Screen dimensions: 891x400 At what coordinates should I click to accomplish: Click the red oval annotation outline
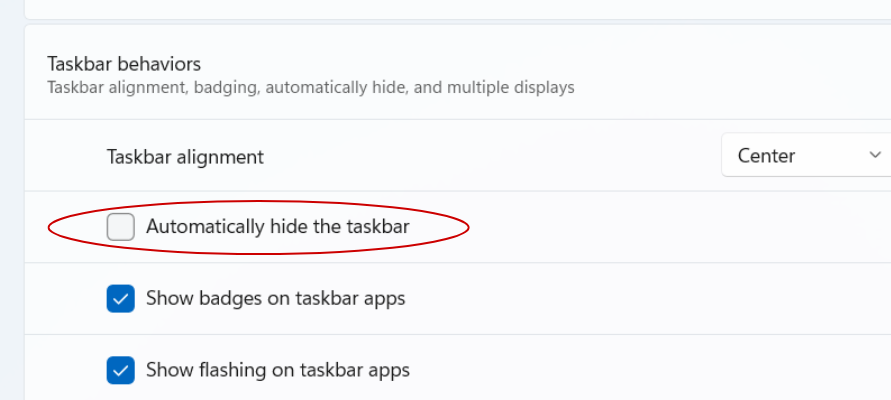tap(468, 228)
